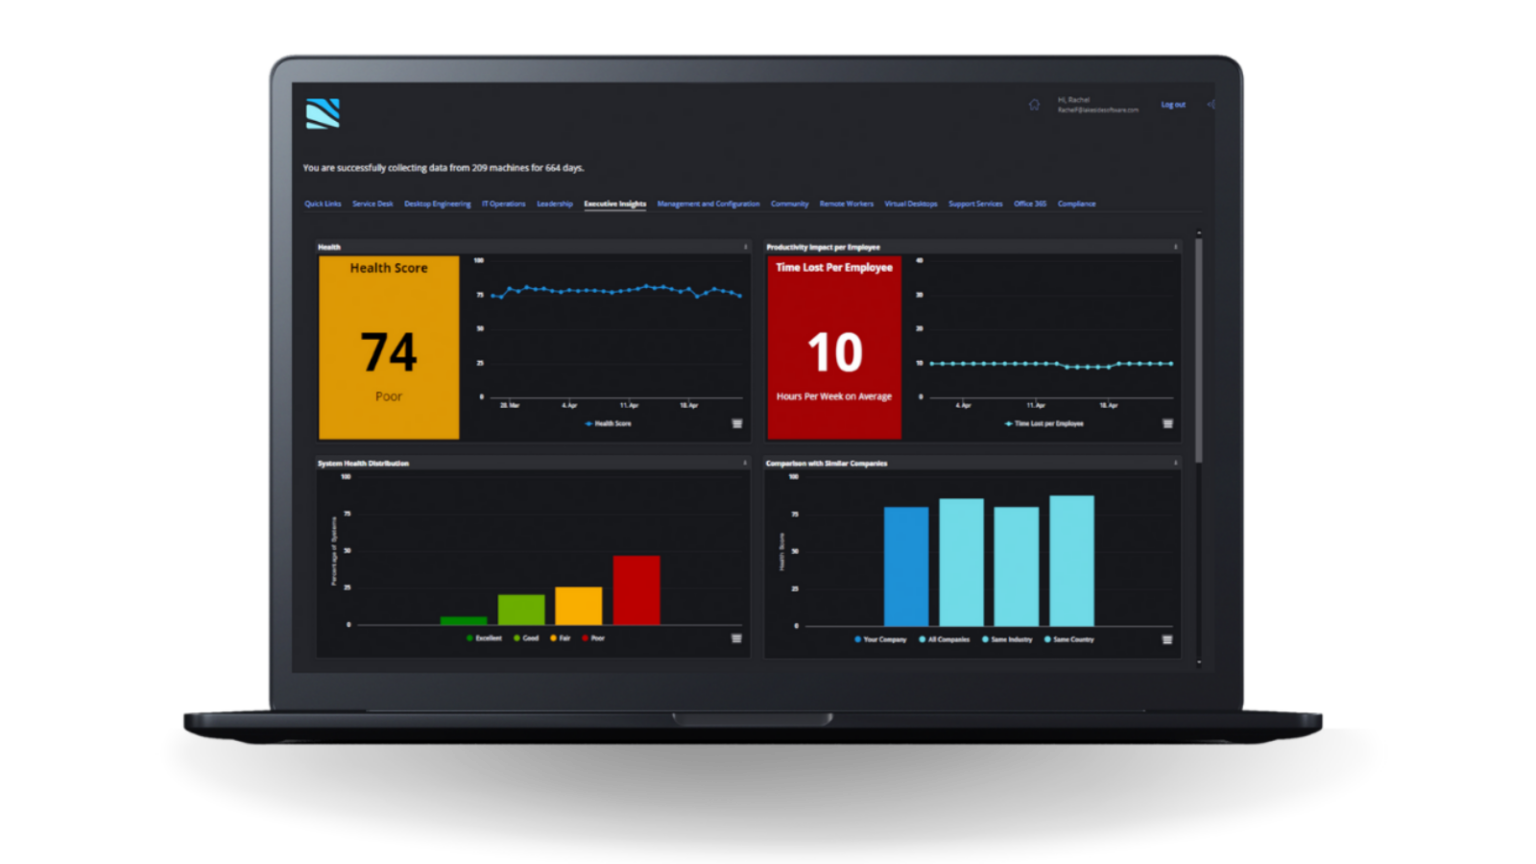Open the speaker icon next to Log out

tap(1211, 104)
